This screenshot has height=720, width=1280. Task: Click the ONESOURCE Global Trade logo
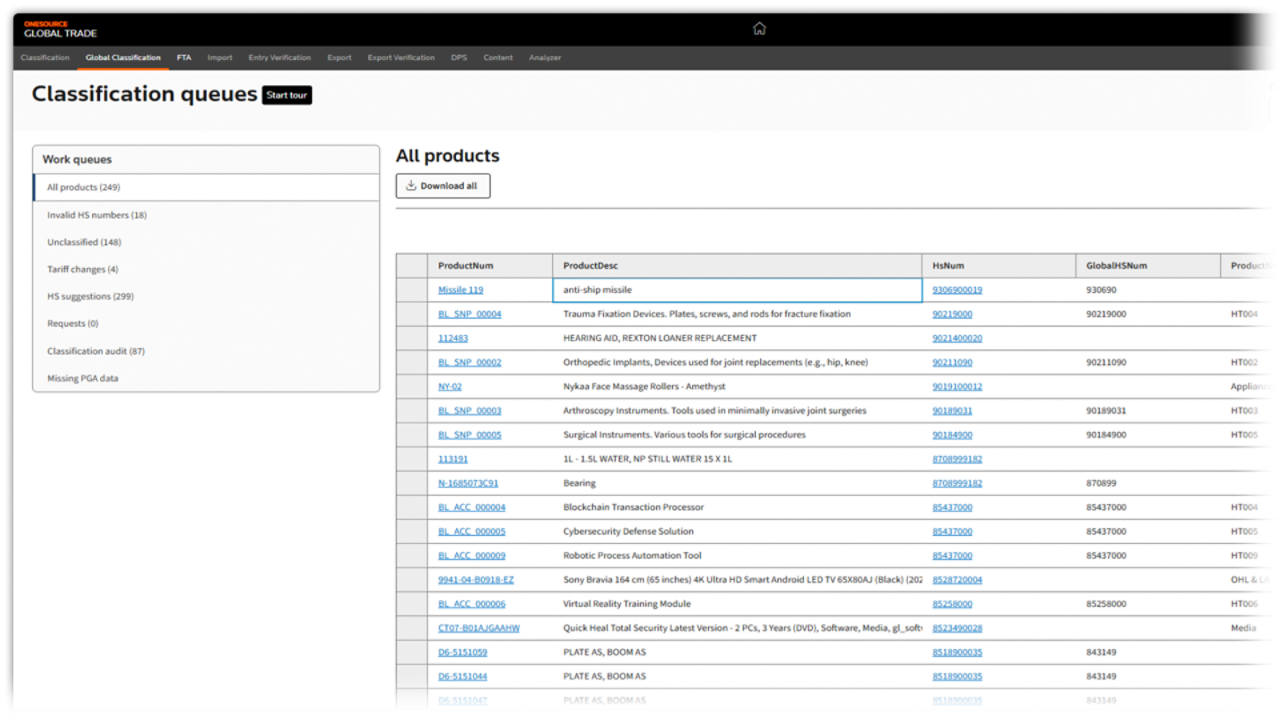pos(60,29)
